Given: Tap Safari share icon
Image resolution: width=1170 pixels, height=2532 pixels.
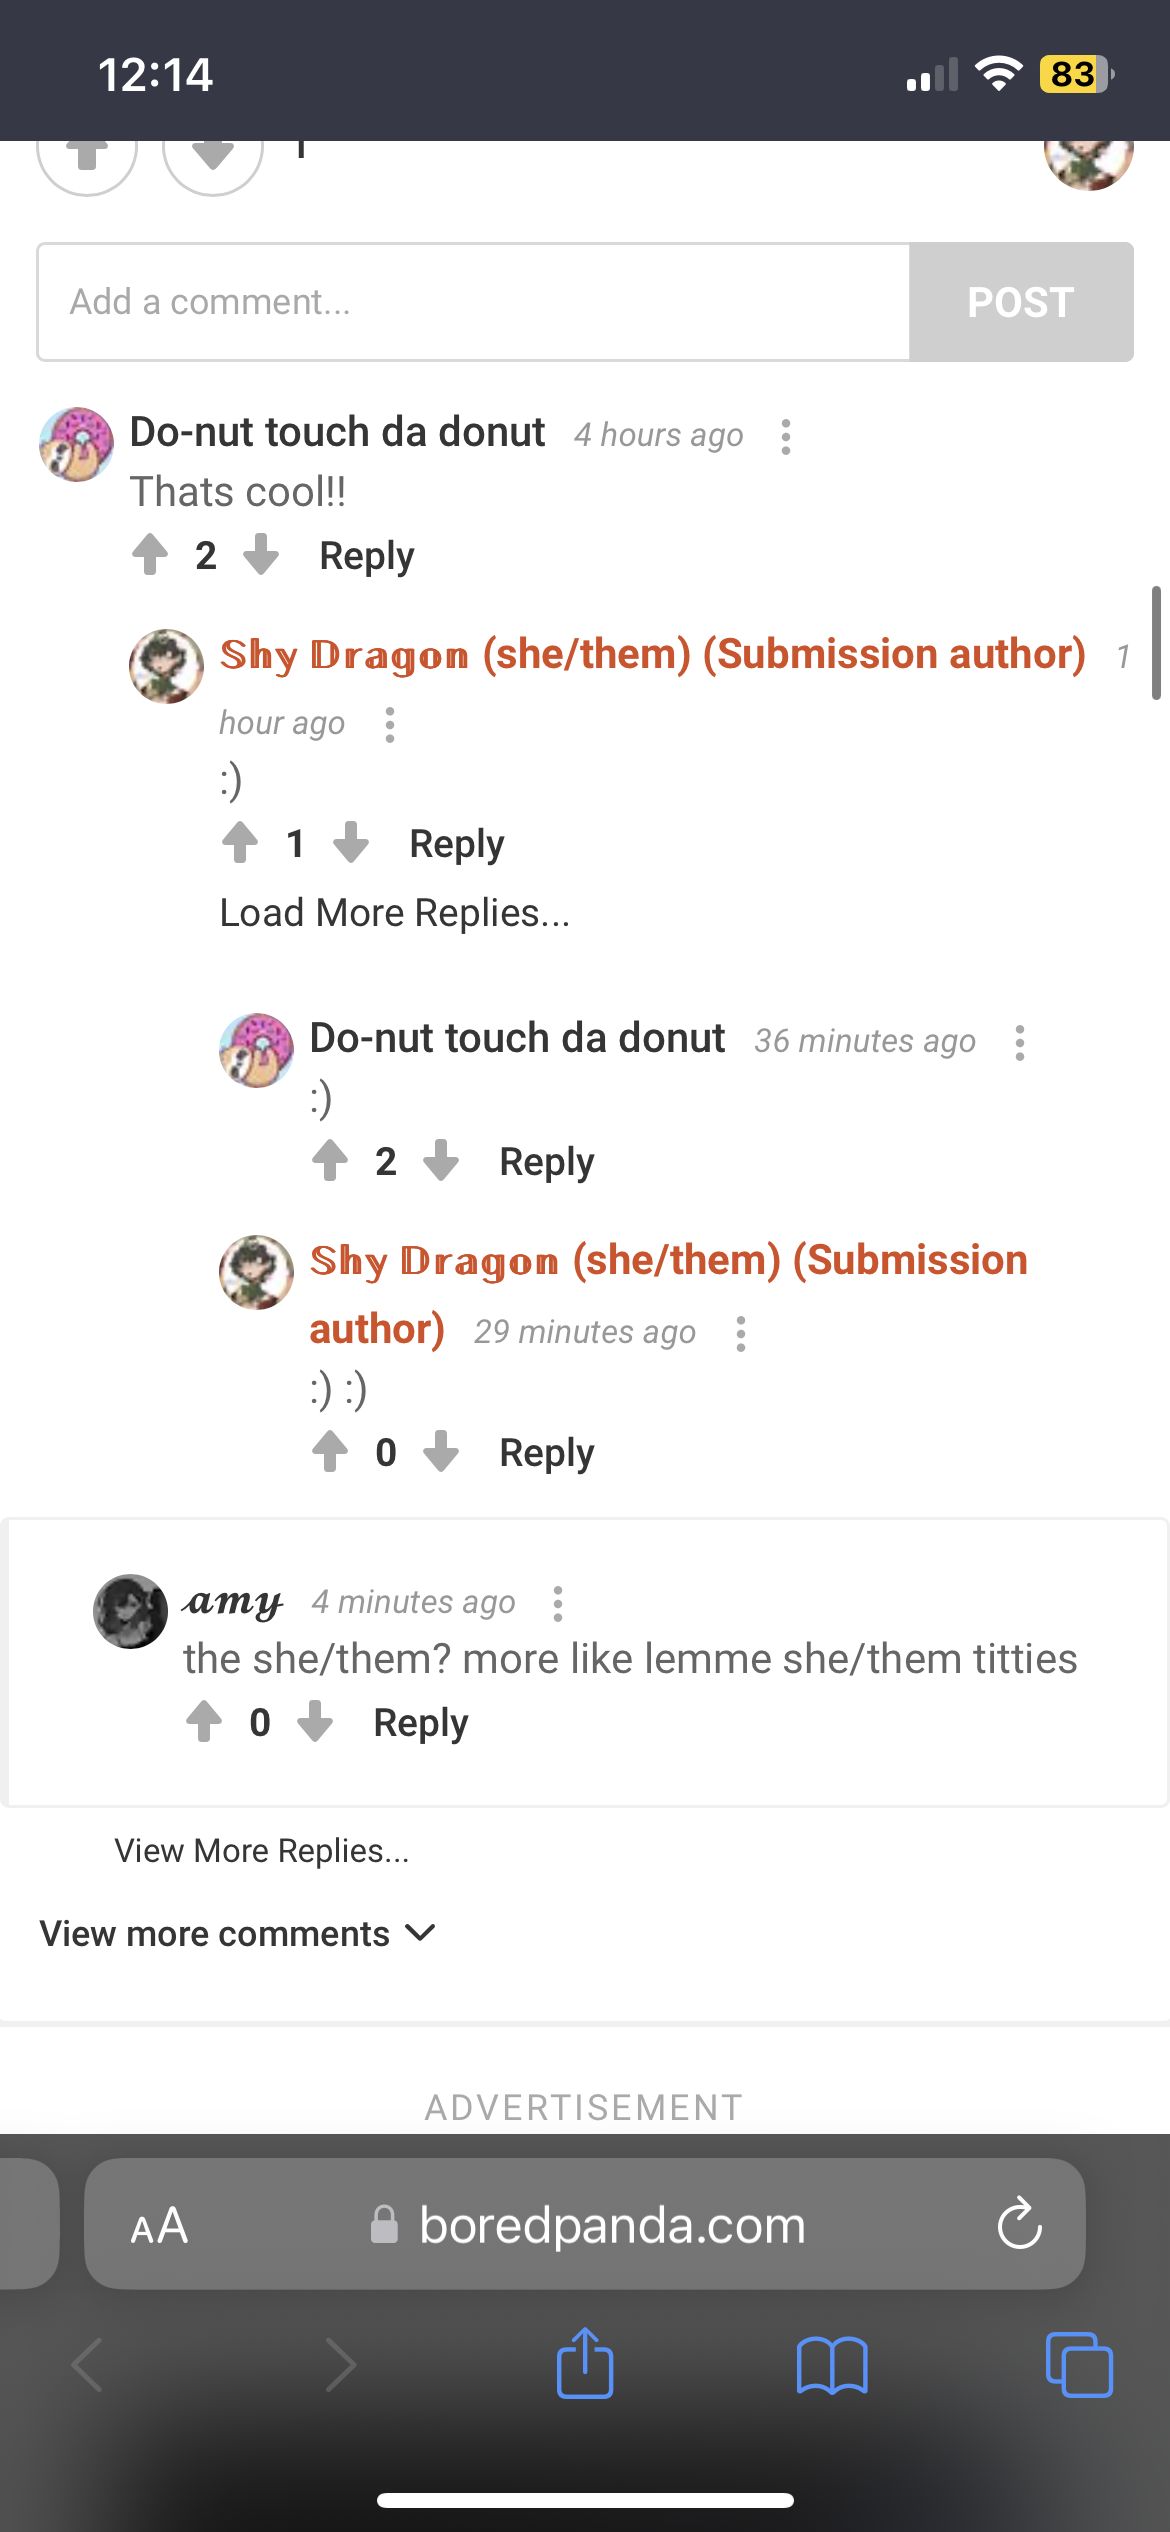Looking at the screenshot, I should pos(585,2364).
